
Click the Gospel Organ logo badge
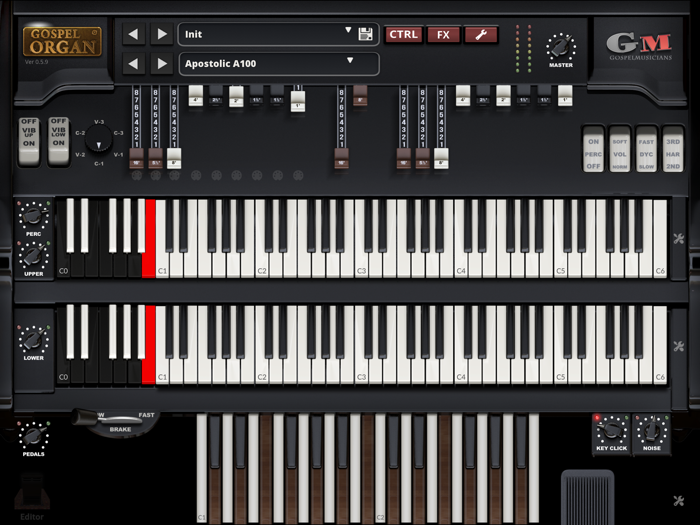(x=62, y=41)
